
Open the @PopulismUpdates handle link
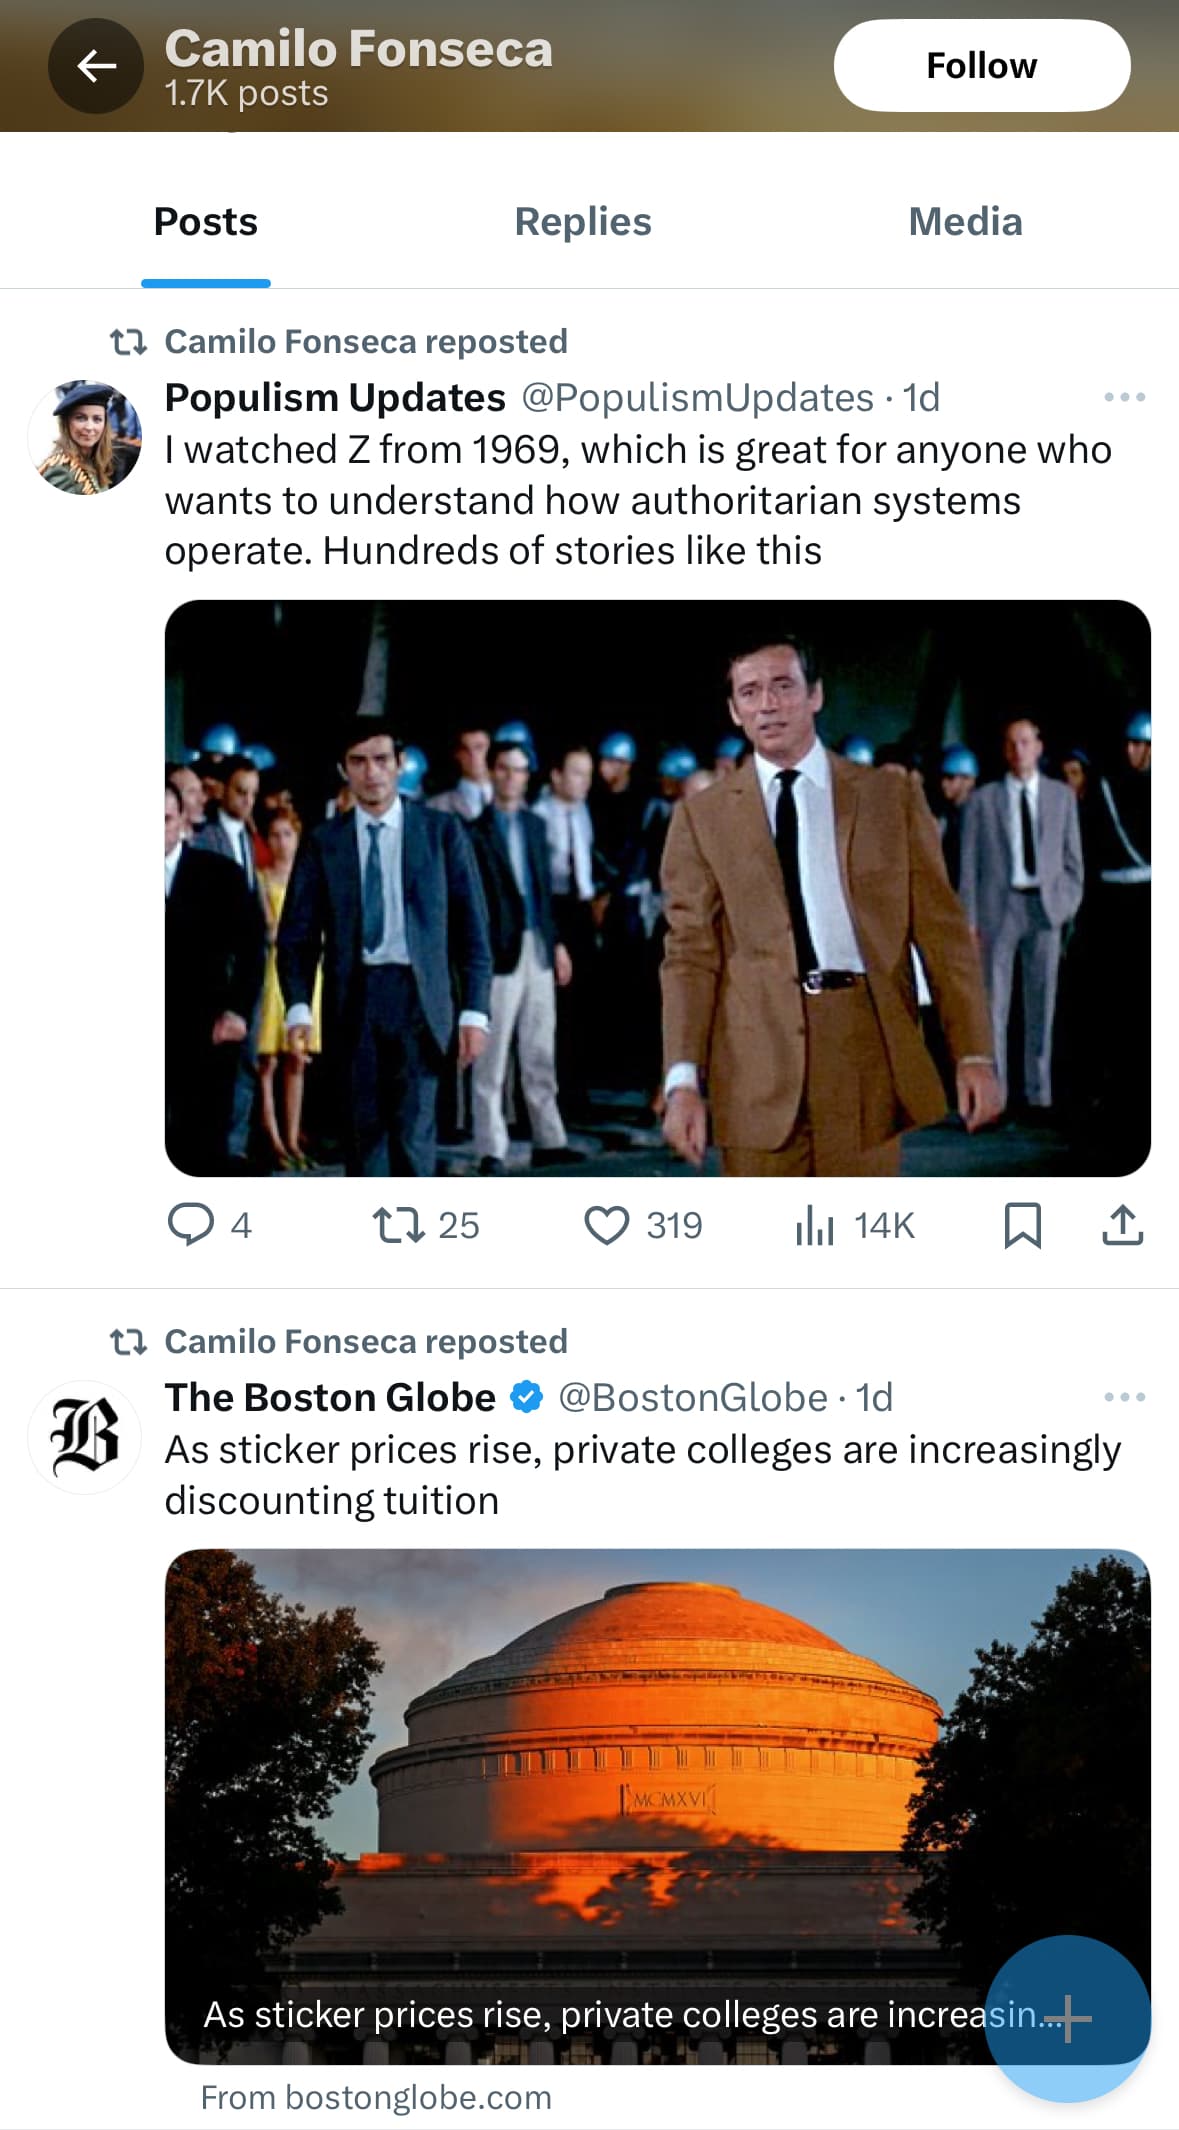pyautogui.click(x=698, y=398)
